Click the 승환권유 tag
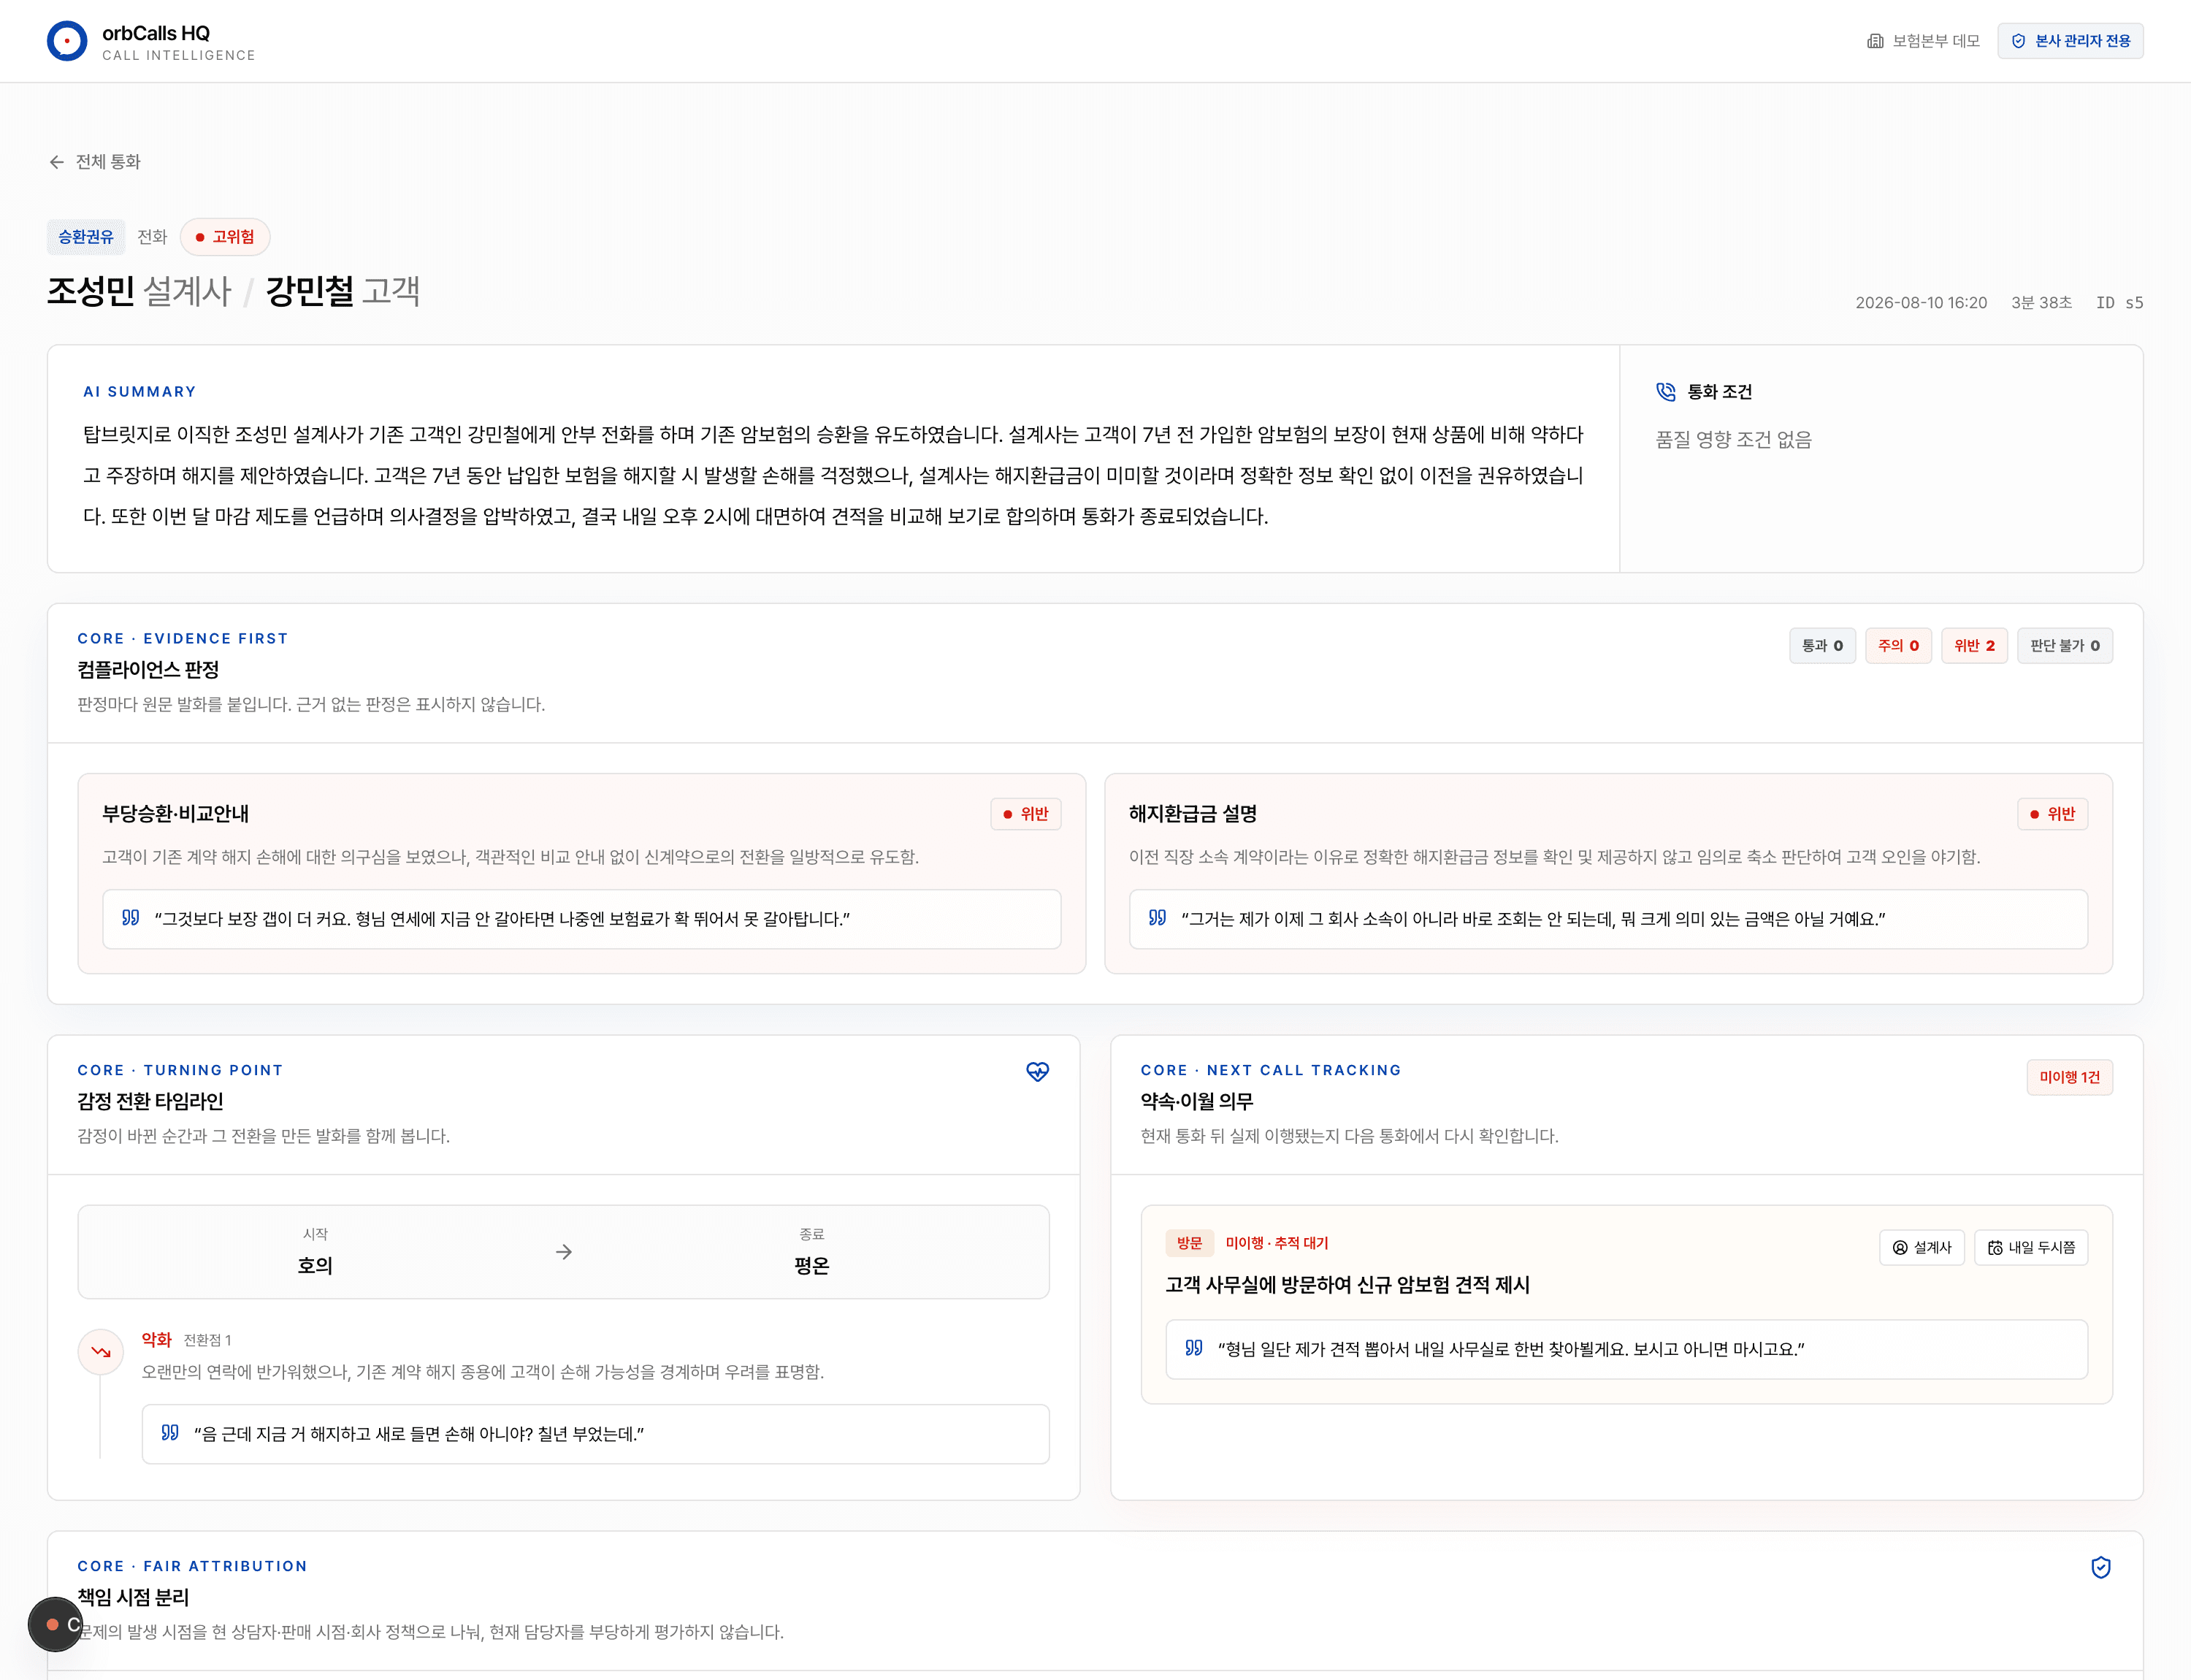The width and height of the screenshot is (2191, 1680). click(86, 237)
